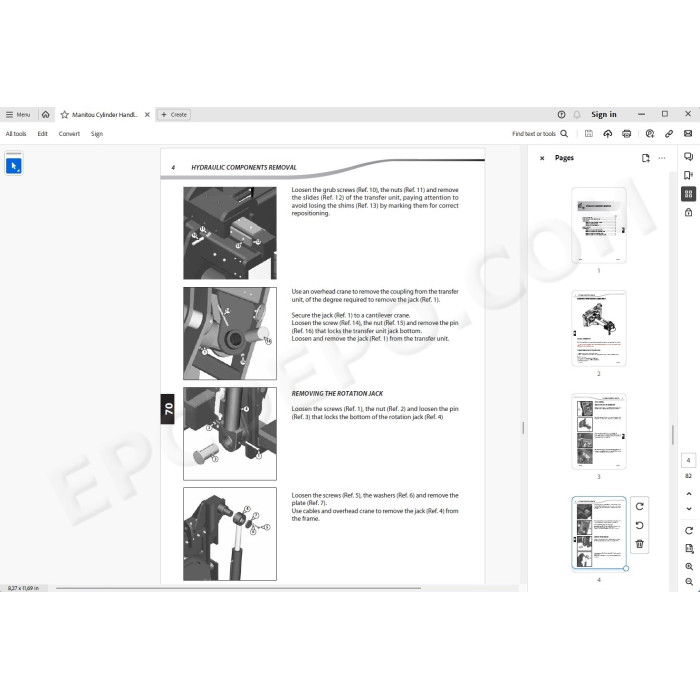The image size is (700, 700).
Task: Click the HYDRAULIC COMPONENTS REMOVAL header text
Action: 244,167
